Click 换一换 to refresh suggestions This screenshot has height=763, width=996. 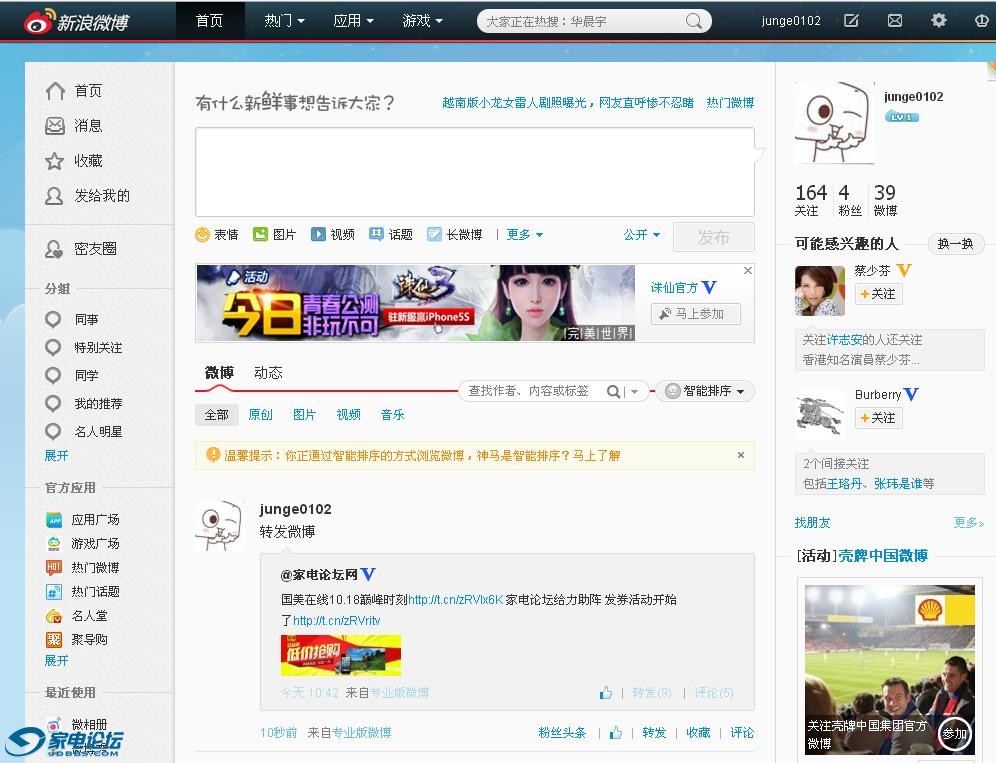955,244
